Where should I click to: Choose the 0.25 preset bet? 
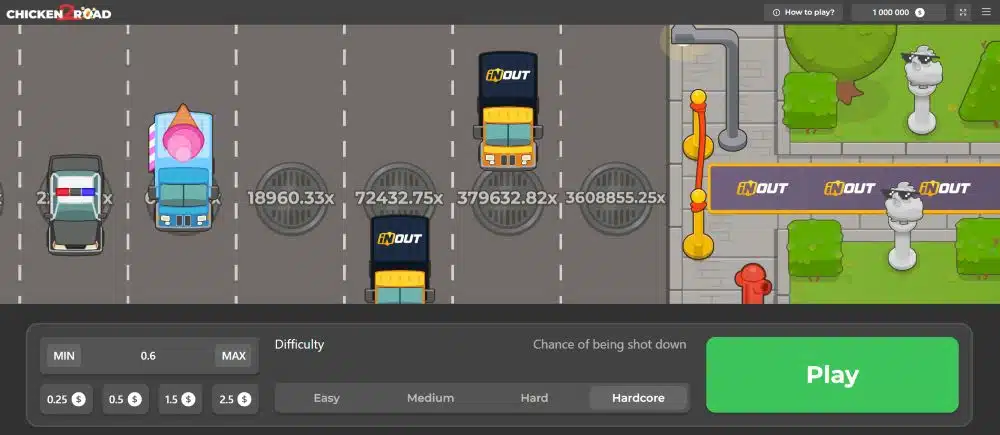pyautogui.click(x=66, y=399)
